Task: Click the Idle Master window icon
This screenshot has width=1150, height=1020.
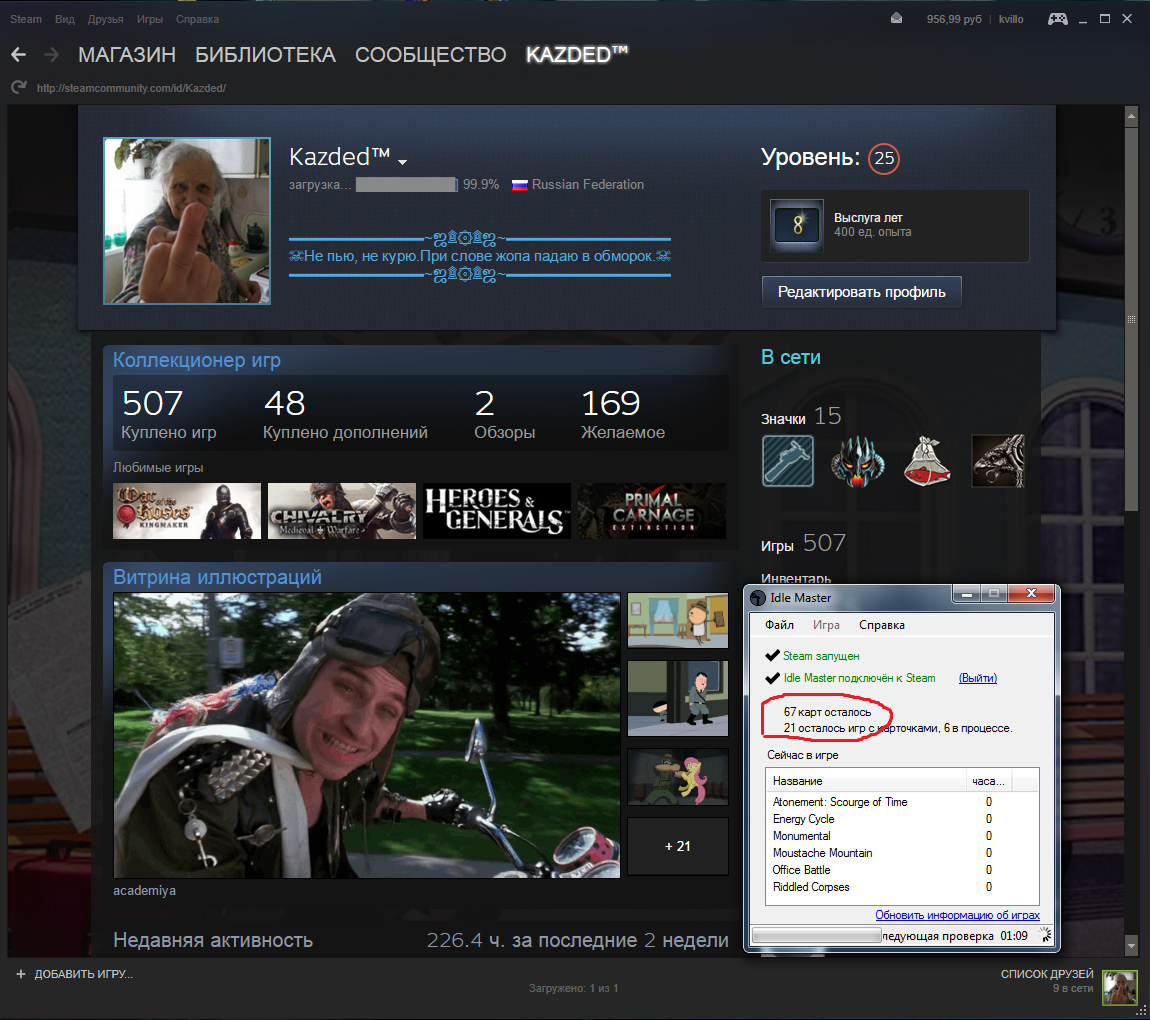Action: [758, 598]
